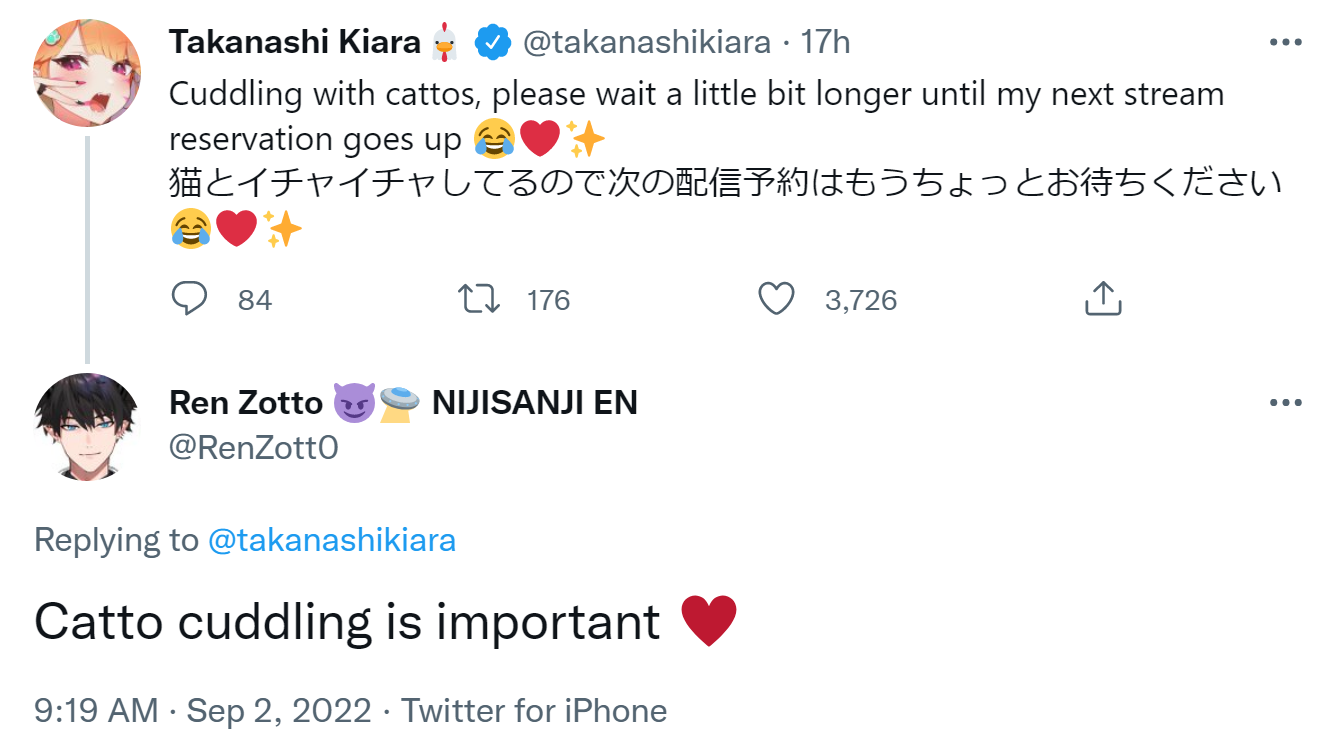Open the tweet via its 17h timestamp
Image resolution: width=1335 pixels, height=754 pixels.
826,42
